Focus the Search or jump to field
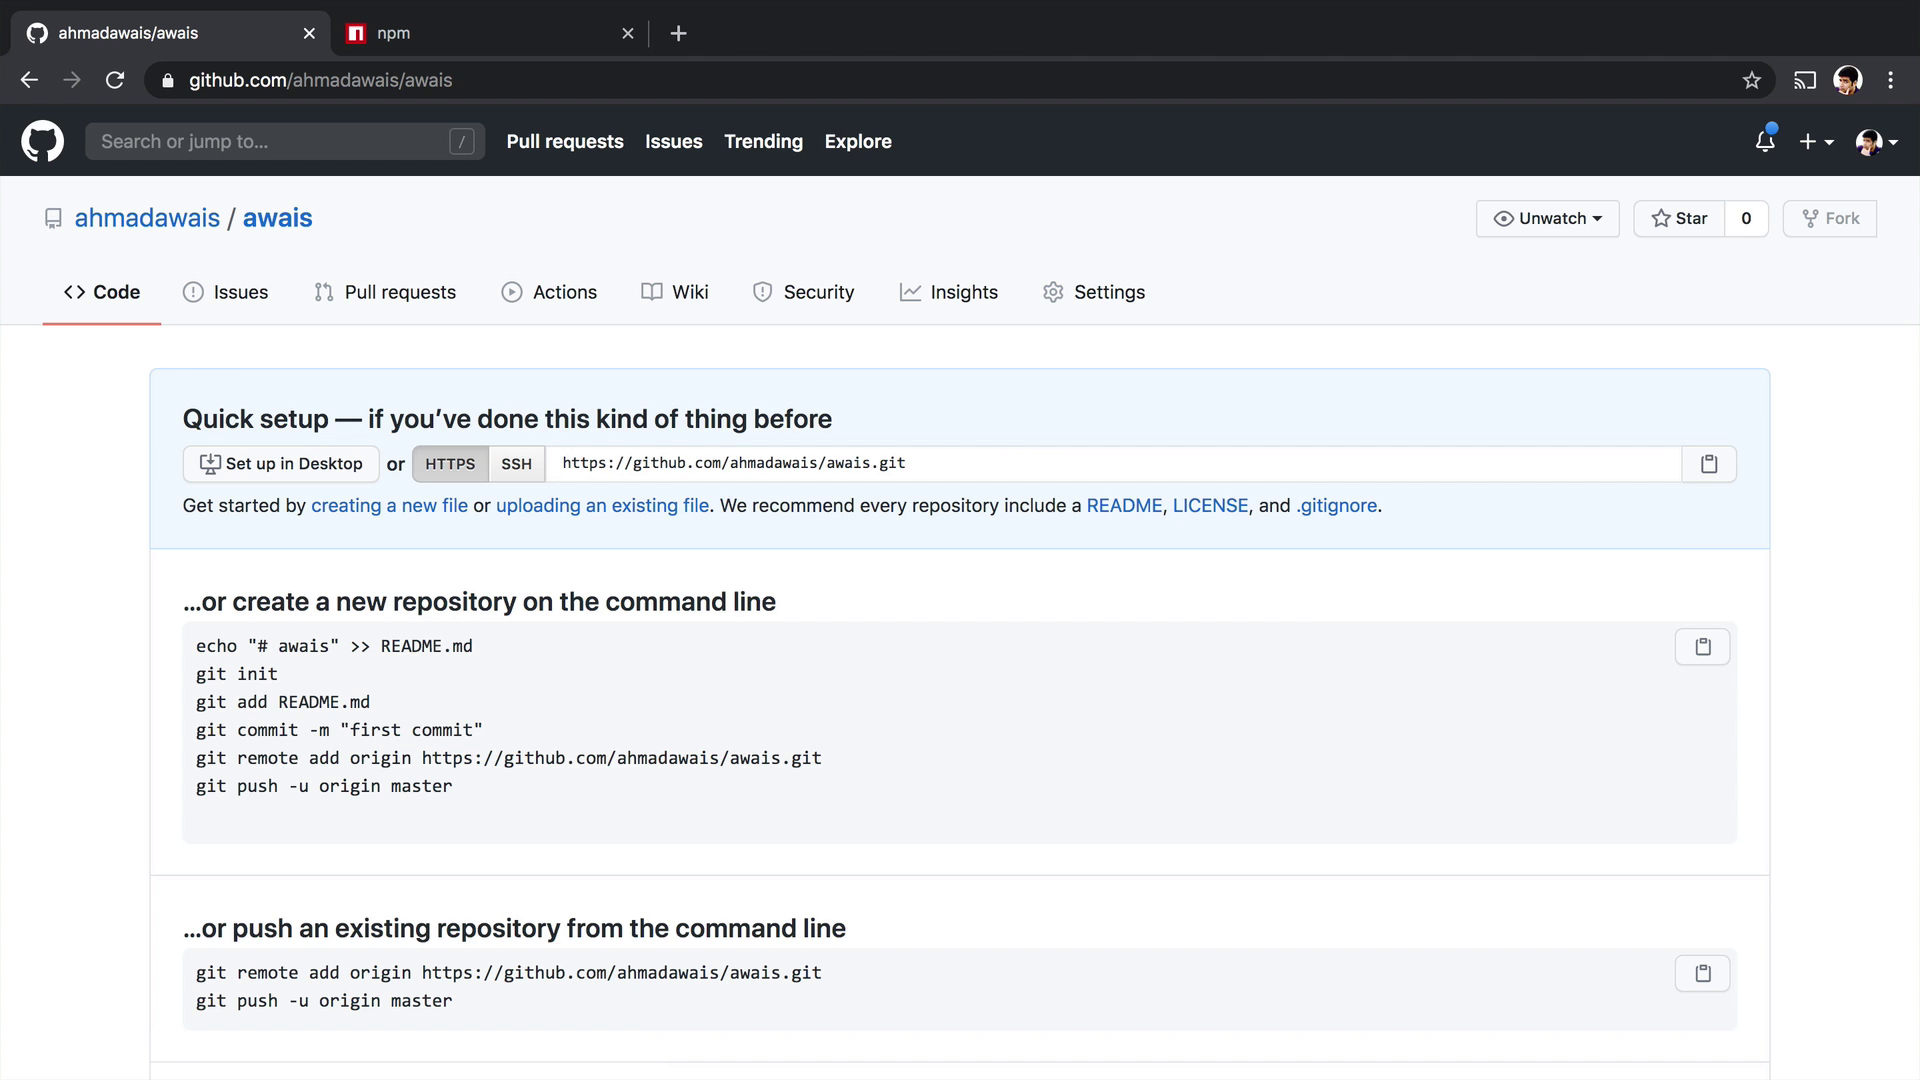 (x=285, y=141)
